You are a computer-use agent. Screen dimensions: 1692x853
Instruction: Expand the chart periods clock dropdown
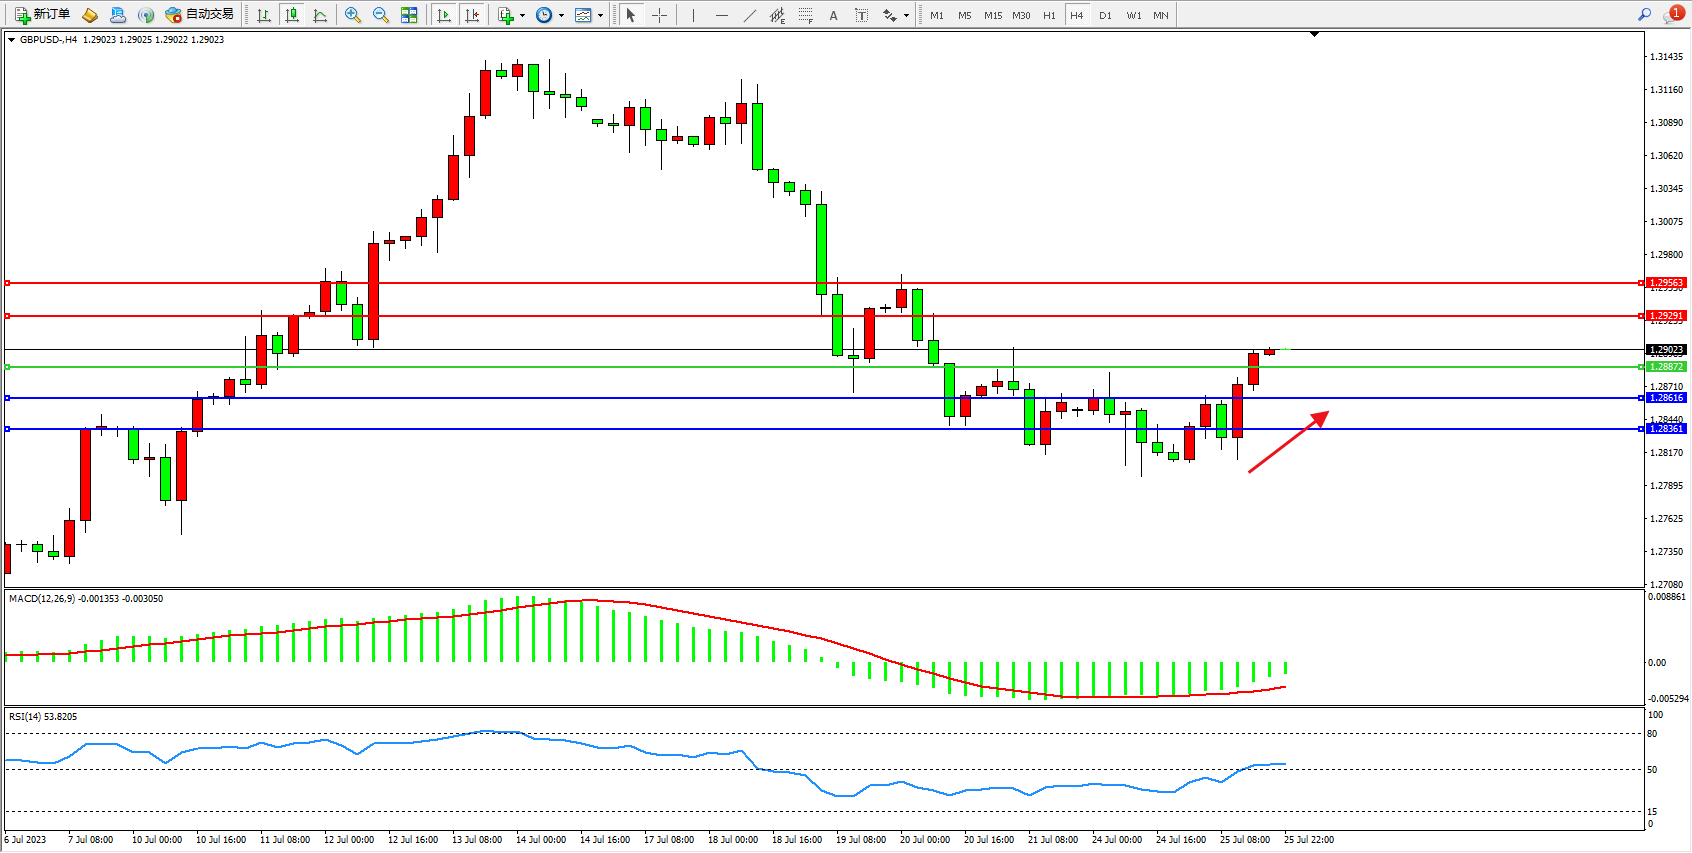pos(561,15)
